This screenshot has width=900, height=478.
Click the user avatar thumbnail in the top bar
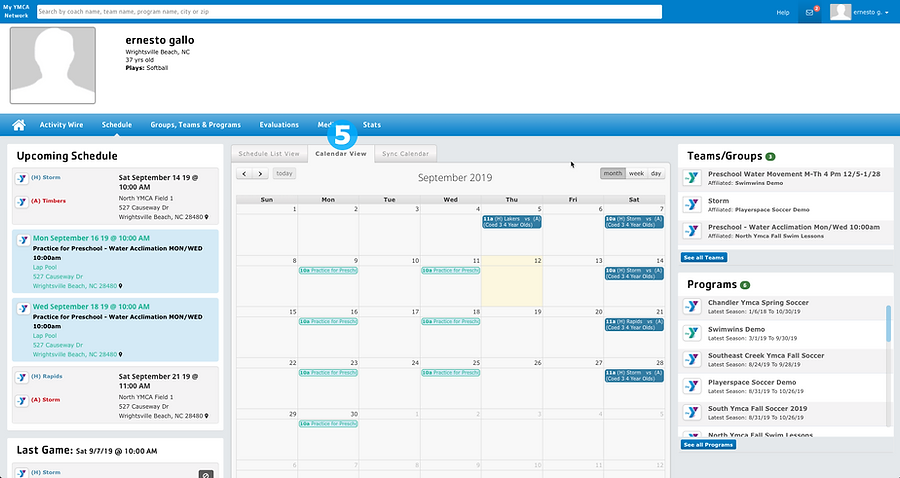840,12
